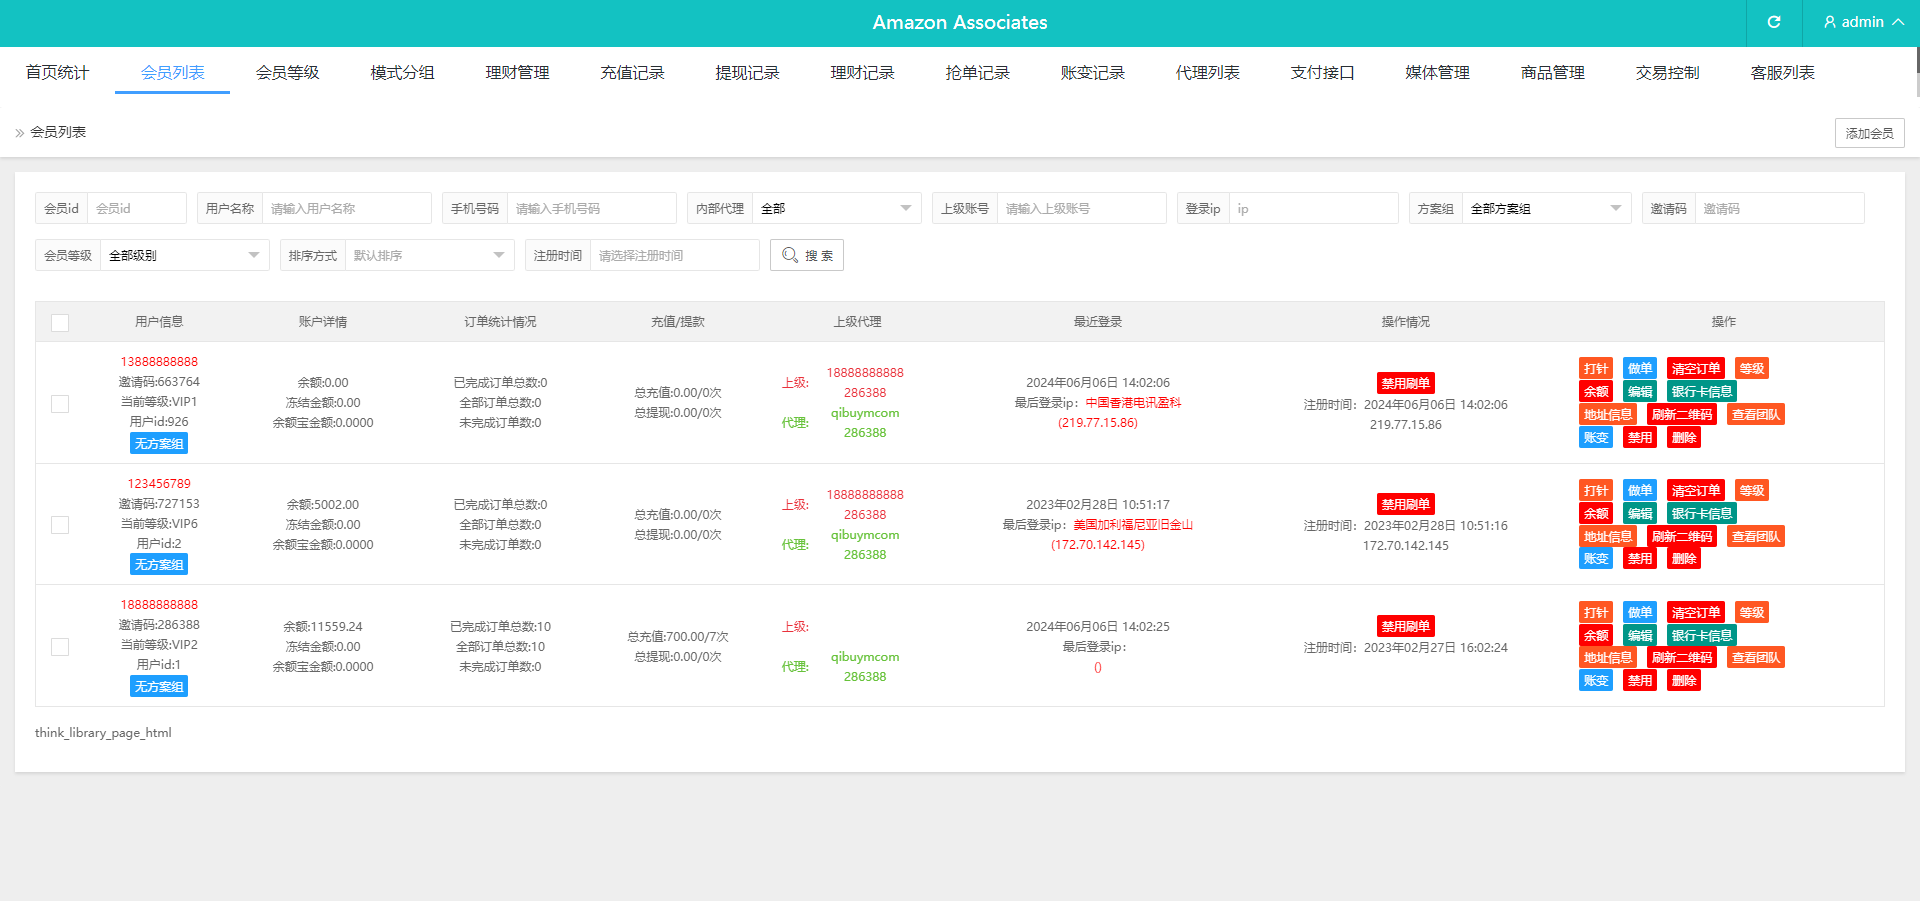Image resolution: width=1920 pixels, height=901 pixels.
Task: Open the 会员等级 level dropdown
Action: tap(184, 256)
